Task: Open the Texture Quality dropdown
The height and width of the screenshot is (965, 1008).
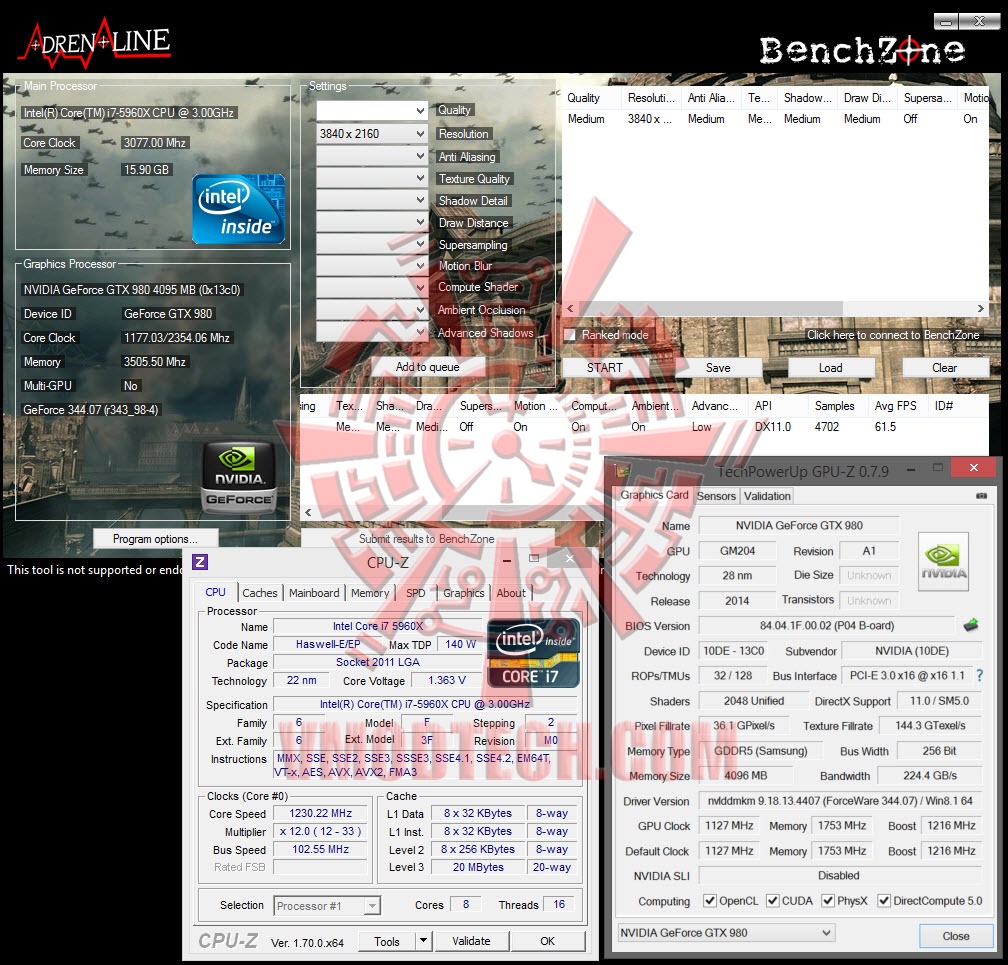Action: (x=372, y=177)
